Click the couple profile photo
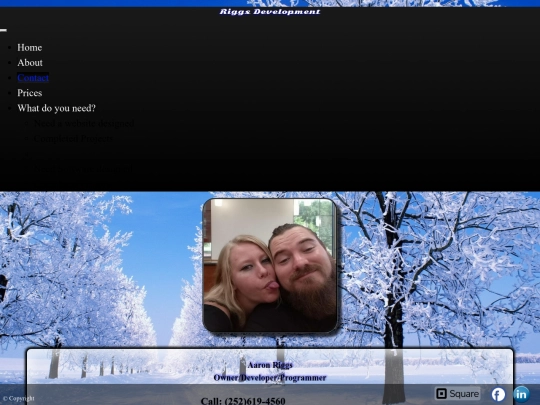Image resolution: width=540 pixels, height=405 pixels. (x=270, y=265)
